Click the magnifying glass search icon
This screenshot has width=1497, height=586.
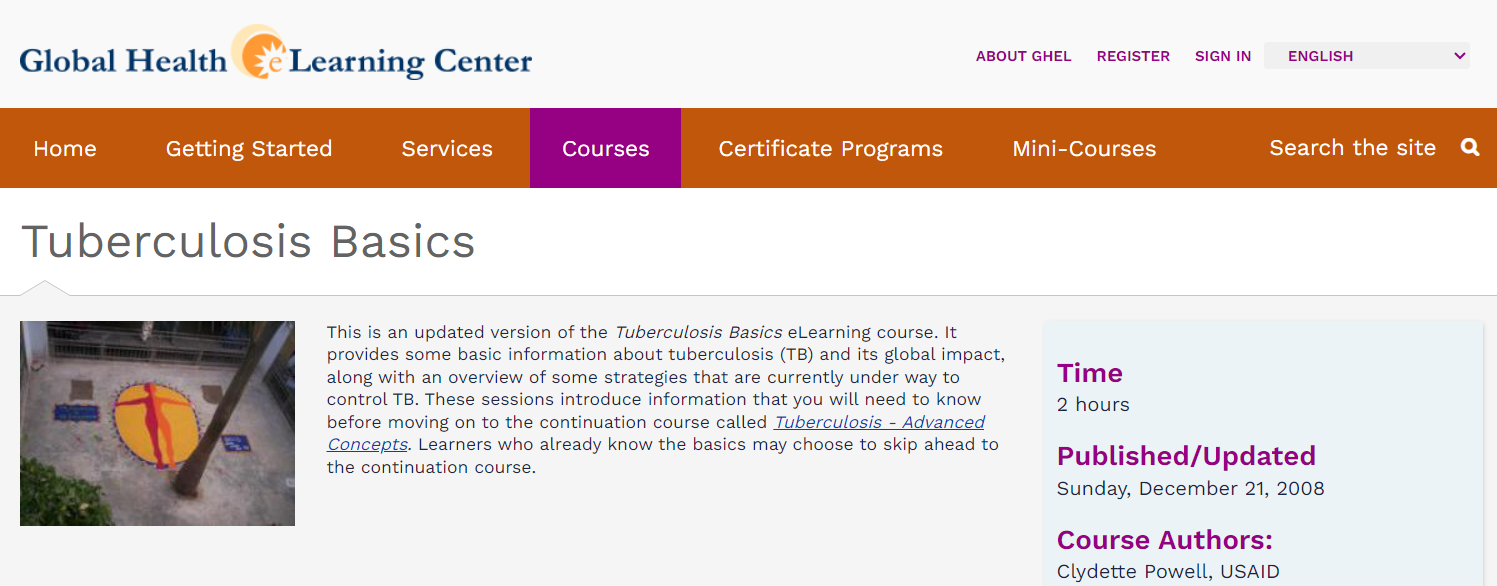[1469, 148]
